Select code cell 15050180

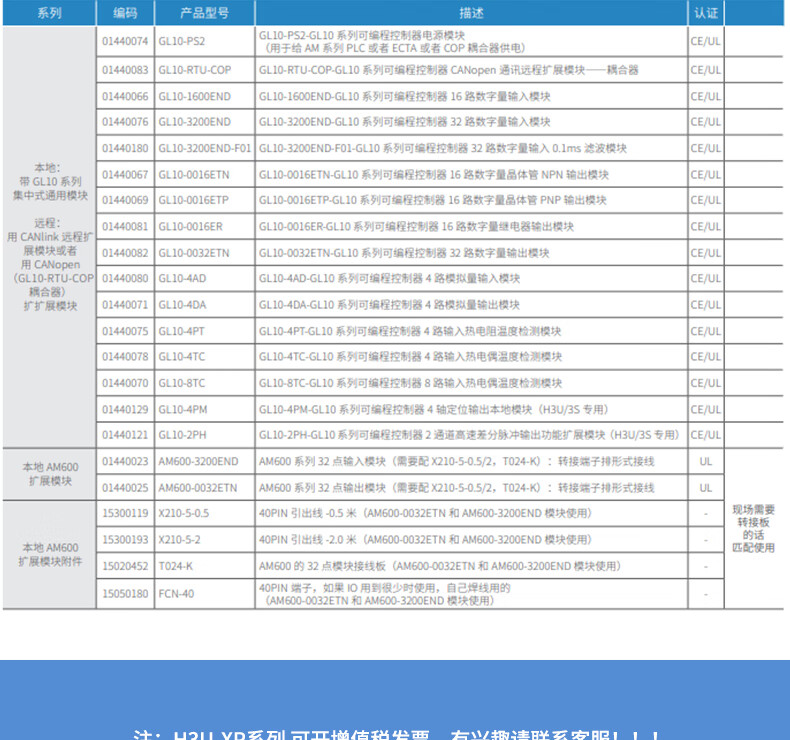[x=125, y=594]
